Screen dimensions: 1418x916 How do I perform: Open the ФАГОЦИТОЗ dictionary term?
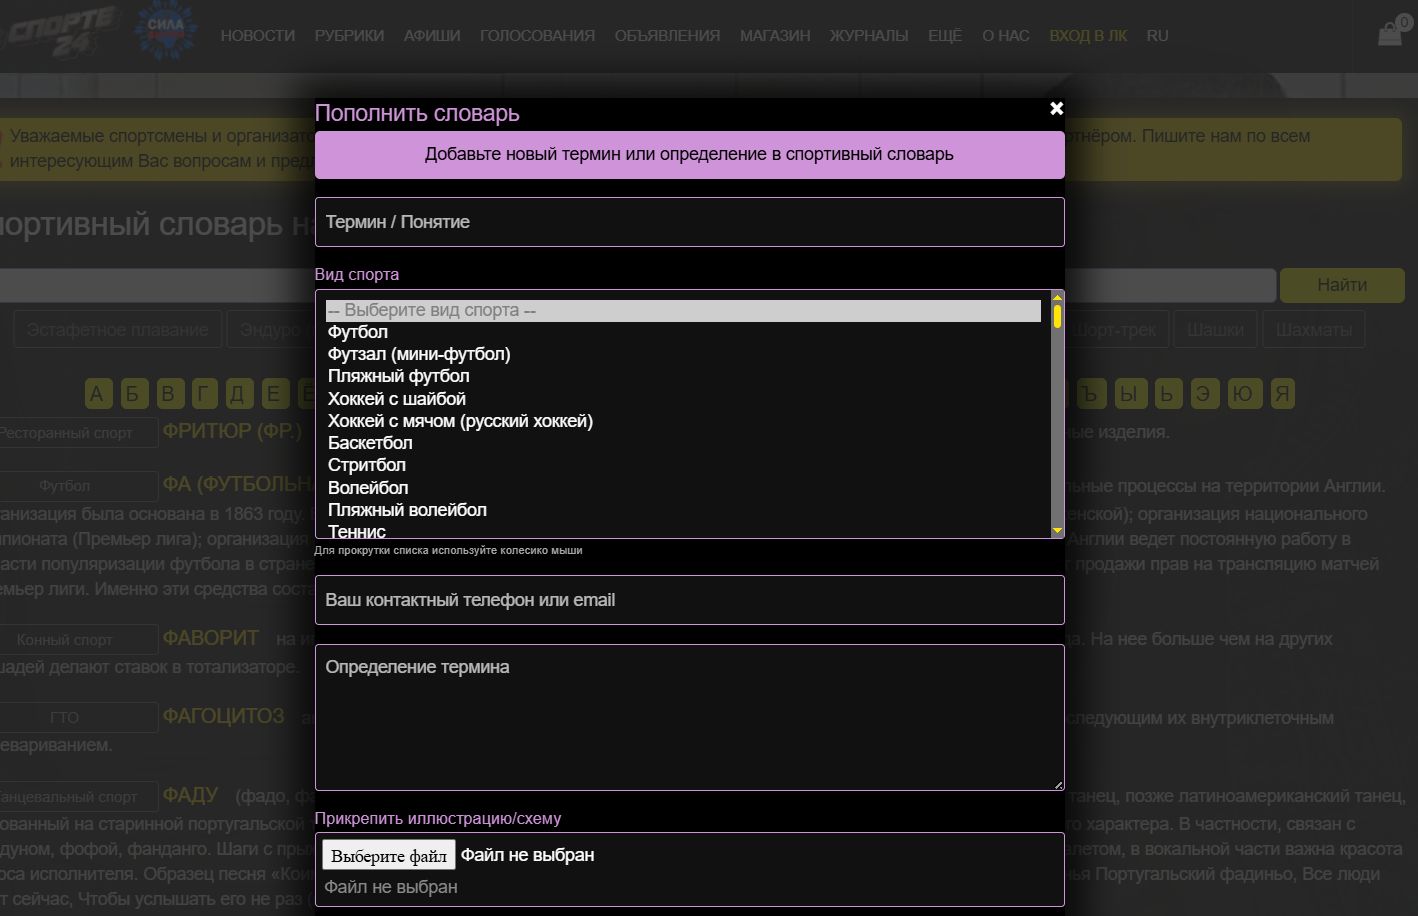point(224,716)
